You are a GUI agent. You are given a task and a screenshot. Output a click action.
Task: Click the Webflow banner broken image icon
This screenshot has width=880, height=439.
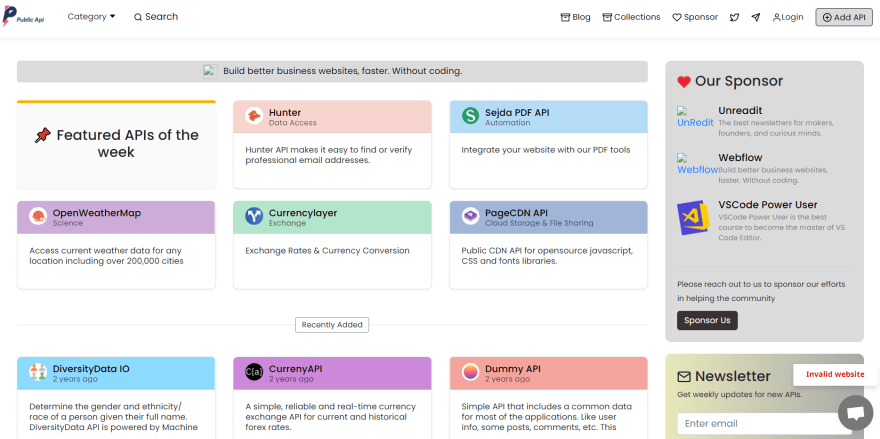point(210,71)
